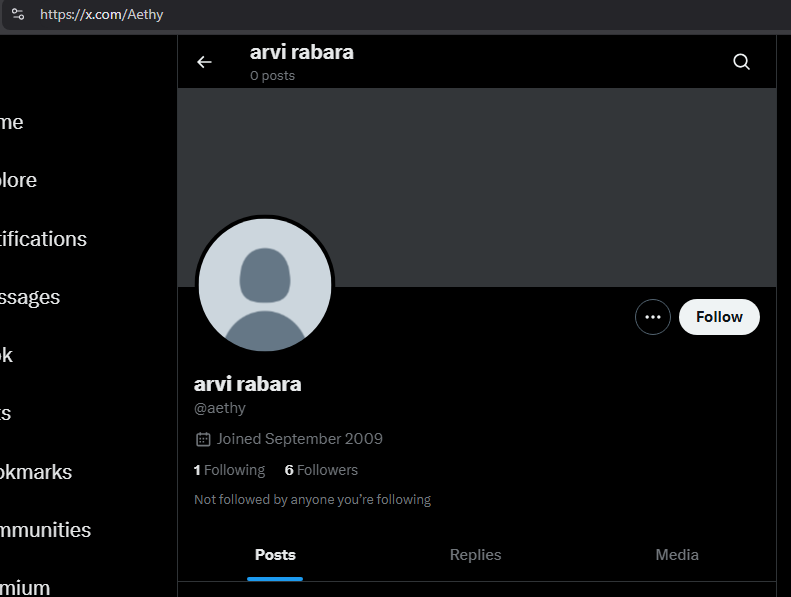The image size is (791, 597).
Task: Open the 1 Following list
Action: pos(230,470)
